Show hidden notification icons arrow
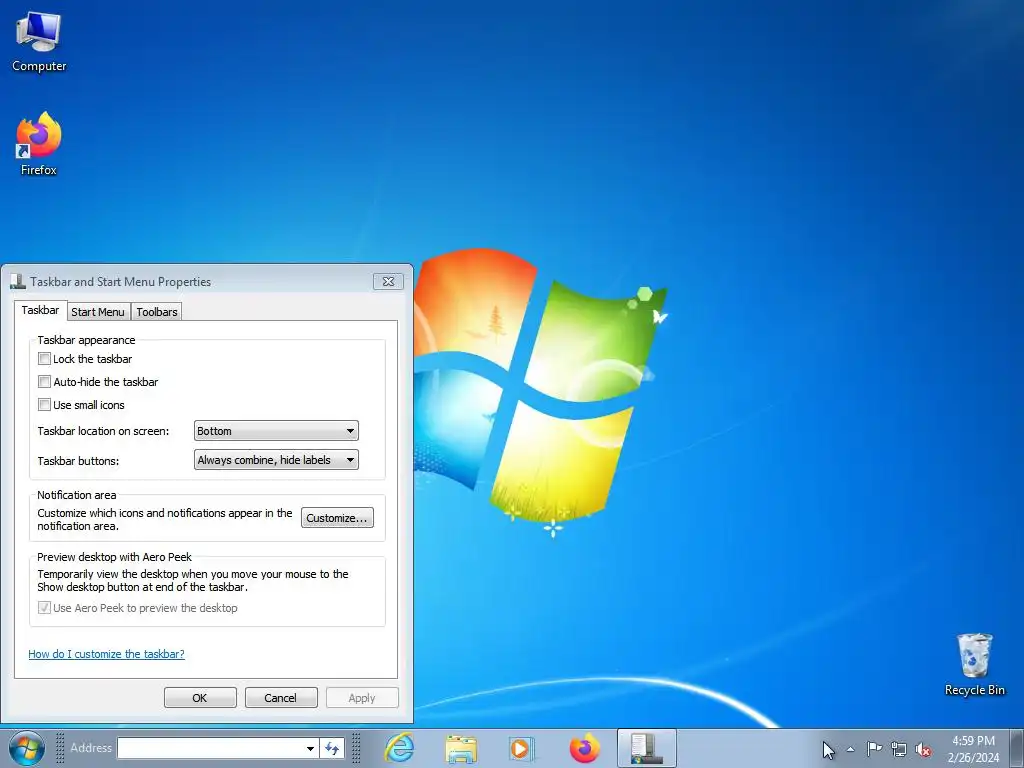Image resolution: width=1024 pixels, height=768 pixels. (850, 749)
